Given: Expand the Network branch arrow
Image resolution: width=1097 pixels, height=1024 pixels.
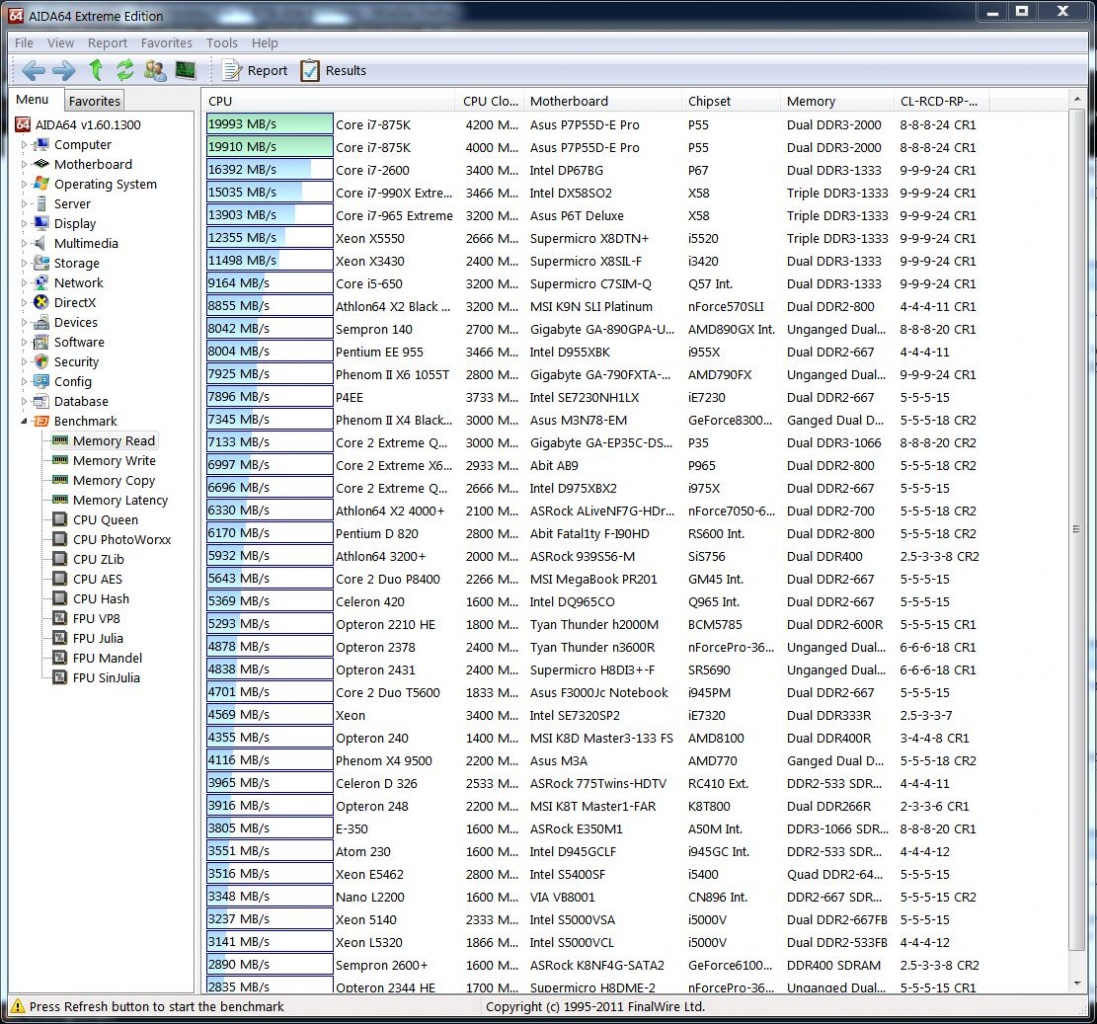Looking at the screenshot, I should pyautogui.click(x=24, y=283).
